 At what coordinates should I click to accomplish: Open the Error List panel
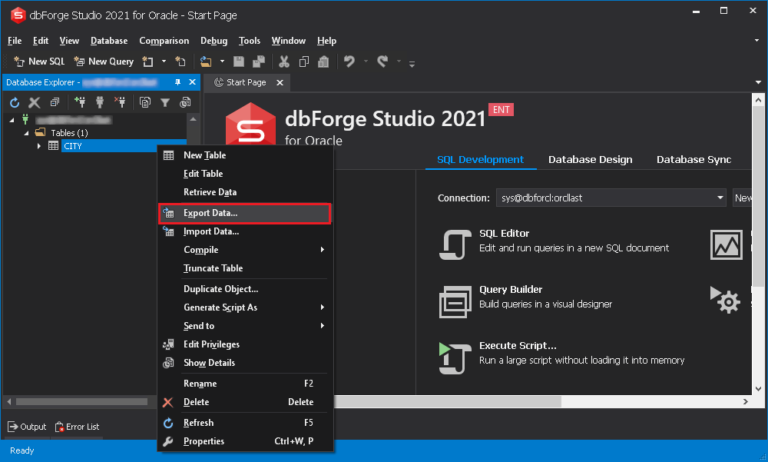(78, 426)
